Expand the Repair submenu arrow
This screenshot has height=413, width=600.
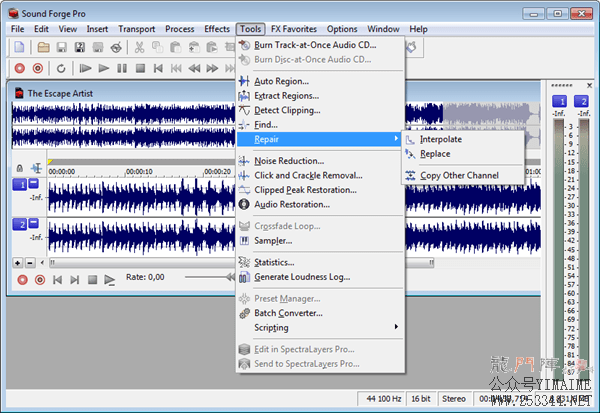[x=396, y=139]
